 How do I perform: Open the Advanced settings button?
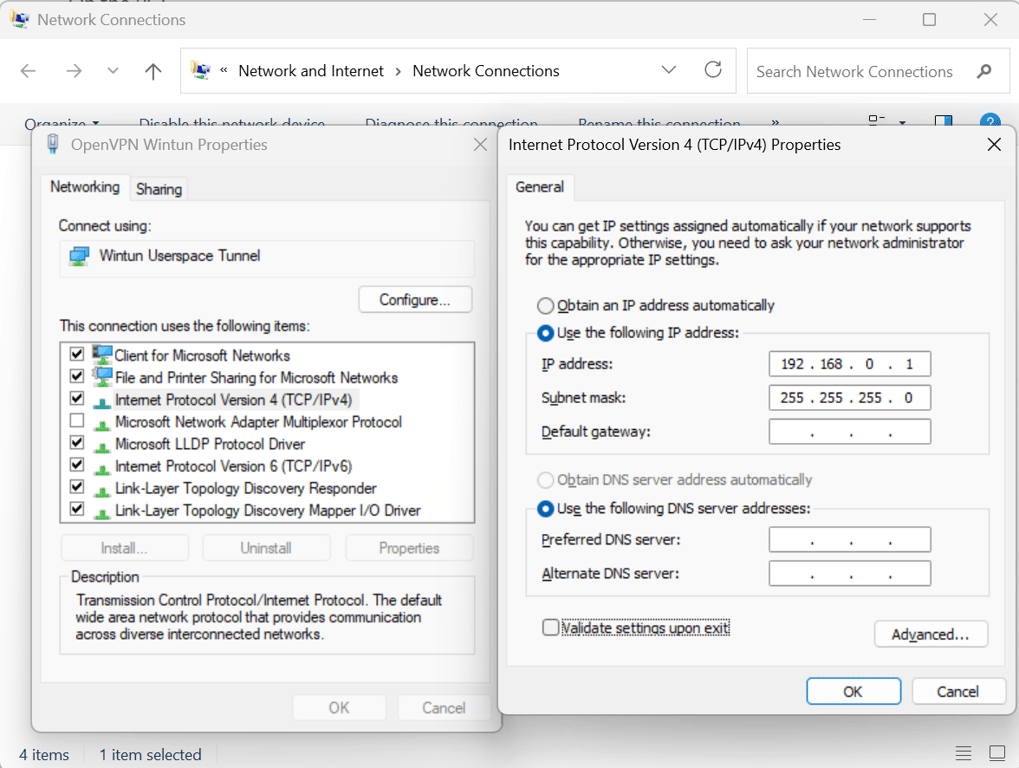pyautogui.click(x=931, y=634)
